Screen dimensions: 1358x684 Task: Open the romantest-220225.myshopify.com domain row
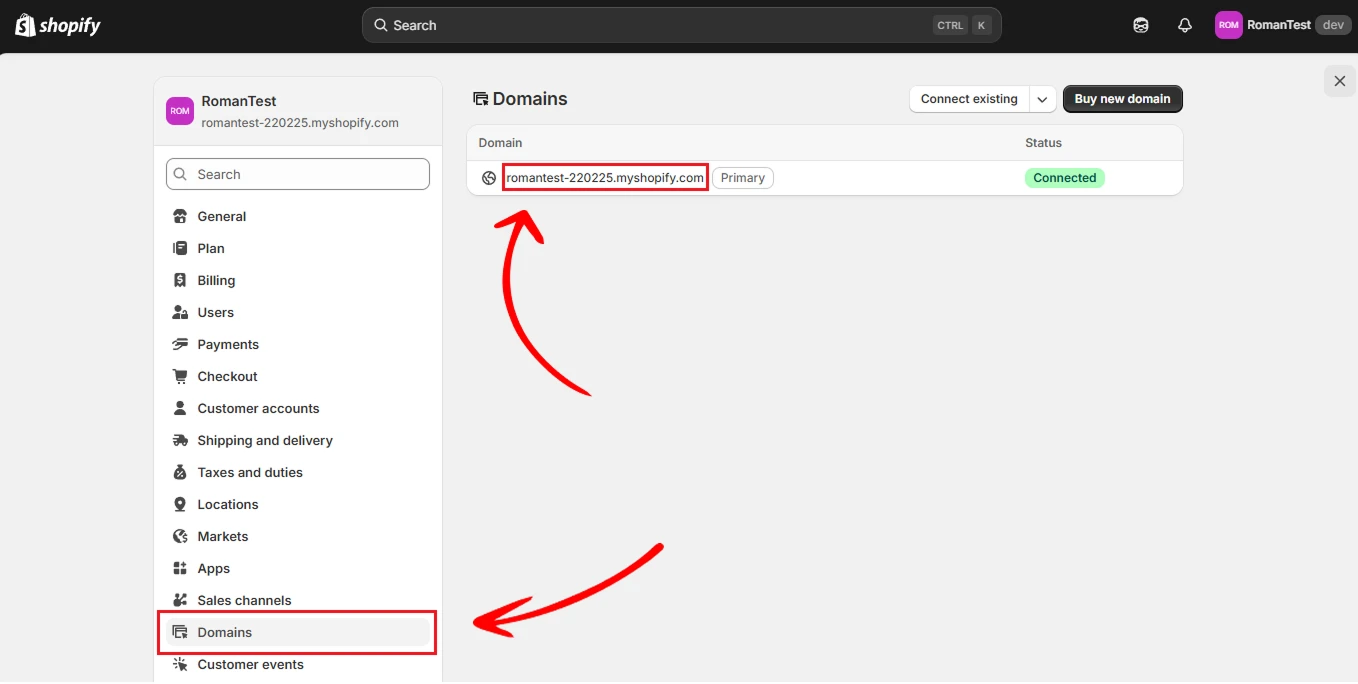pos(825,178)
